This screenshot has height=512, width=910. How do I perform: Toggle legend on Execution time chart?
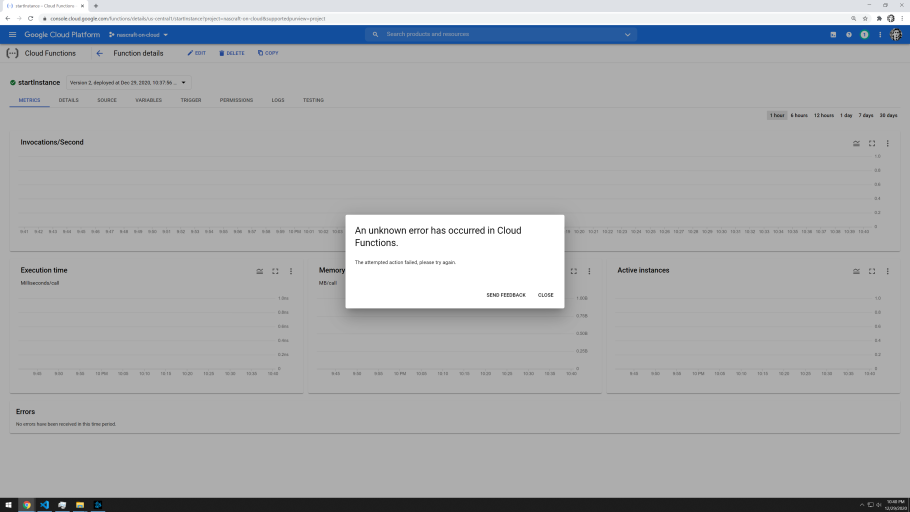tap(259, 271)
